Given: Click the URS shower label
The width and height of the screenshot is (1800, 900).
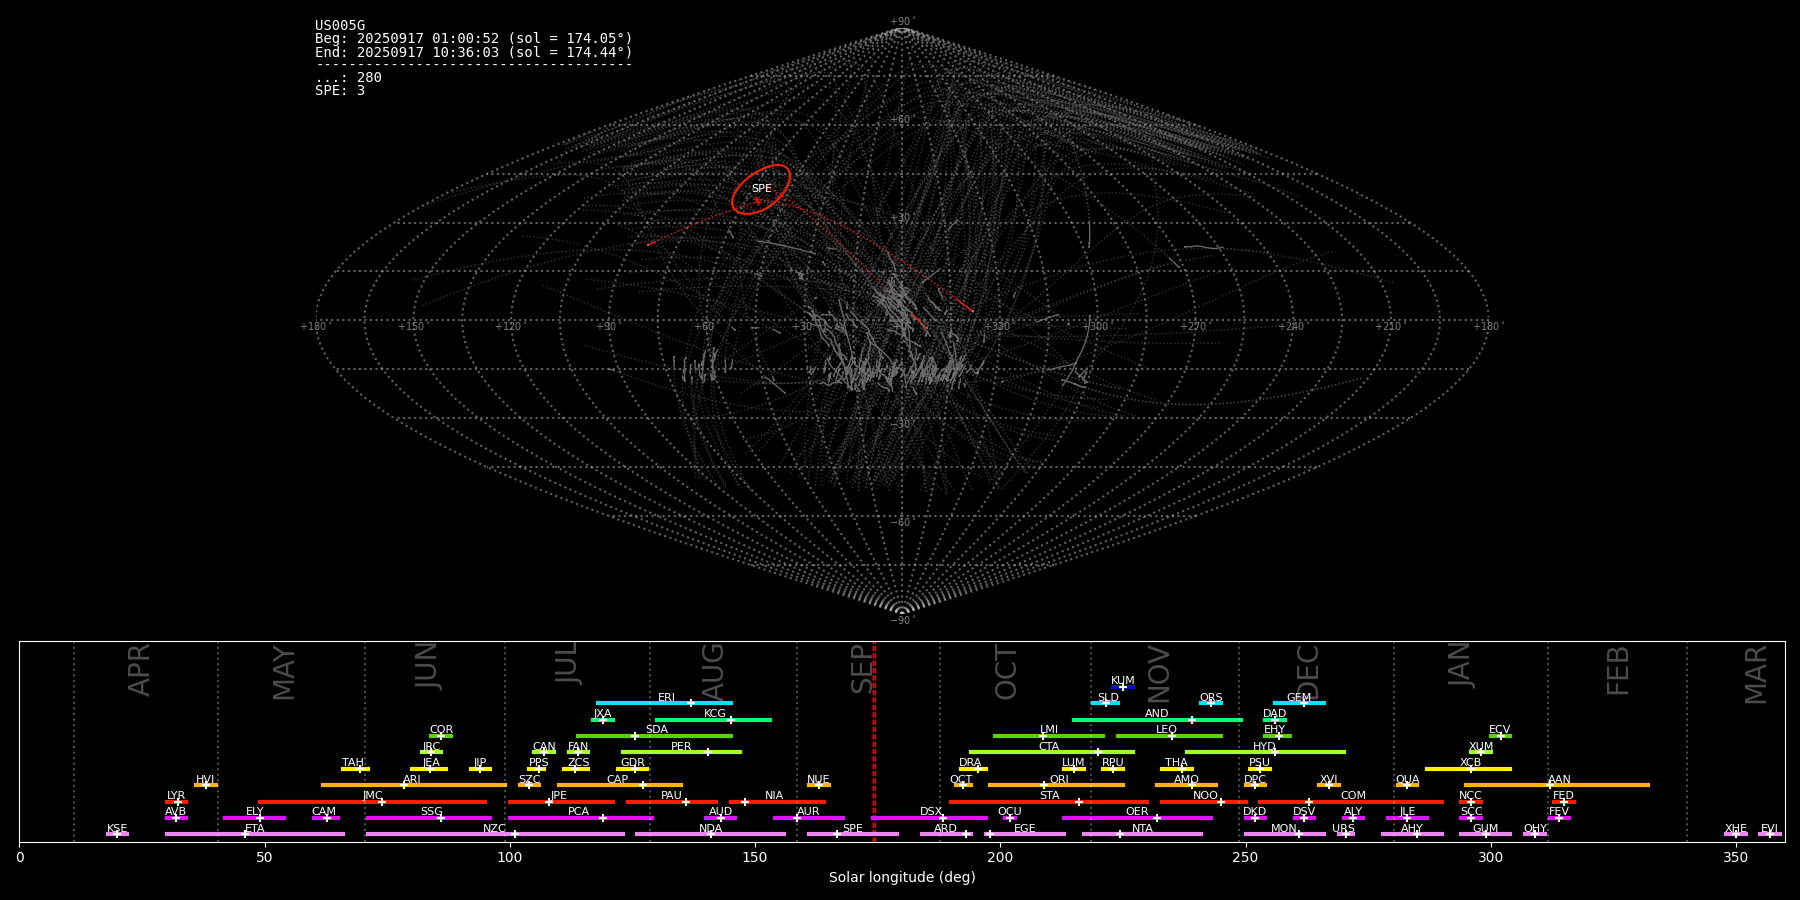Looking at the screenshot, I should click(1343, 828).
